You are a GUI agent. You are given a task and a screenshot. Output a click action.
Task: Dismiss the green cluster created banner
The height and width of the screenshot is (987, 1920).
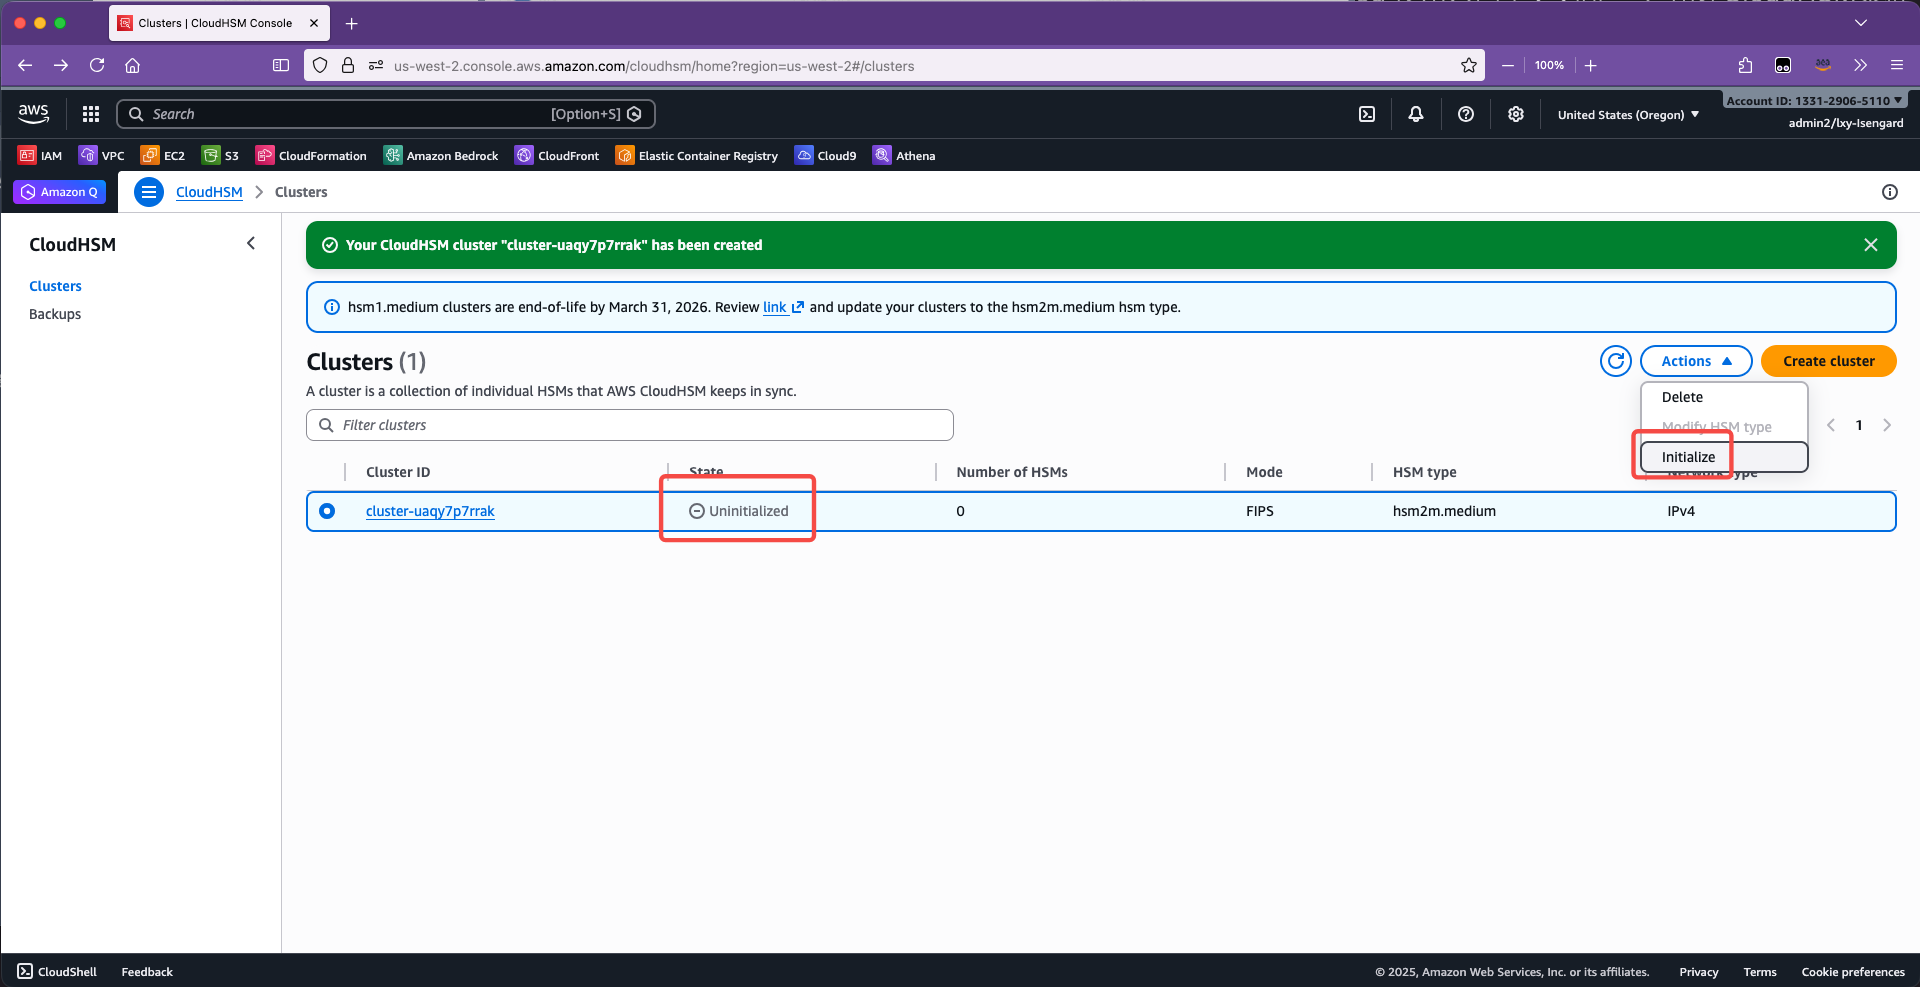tap(1870, 245)
